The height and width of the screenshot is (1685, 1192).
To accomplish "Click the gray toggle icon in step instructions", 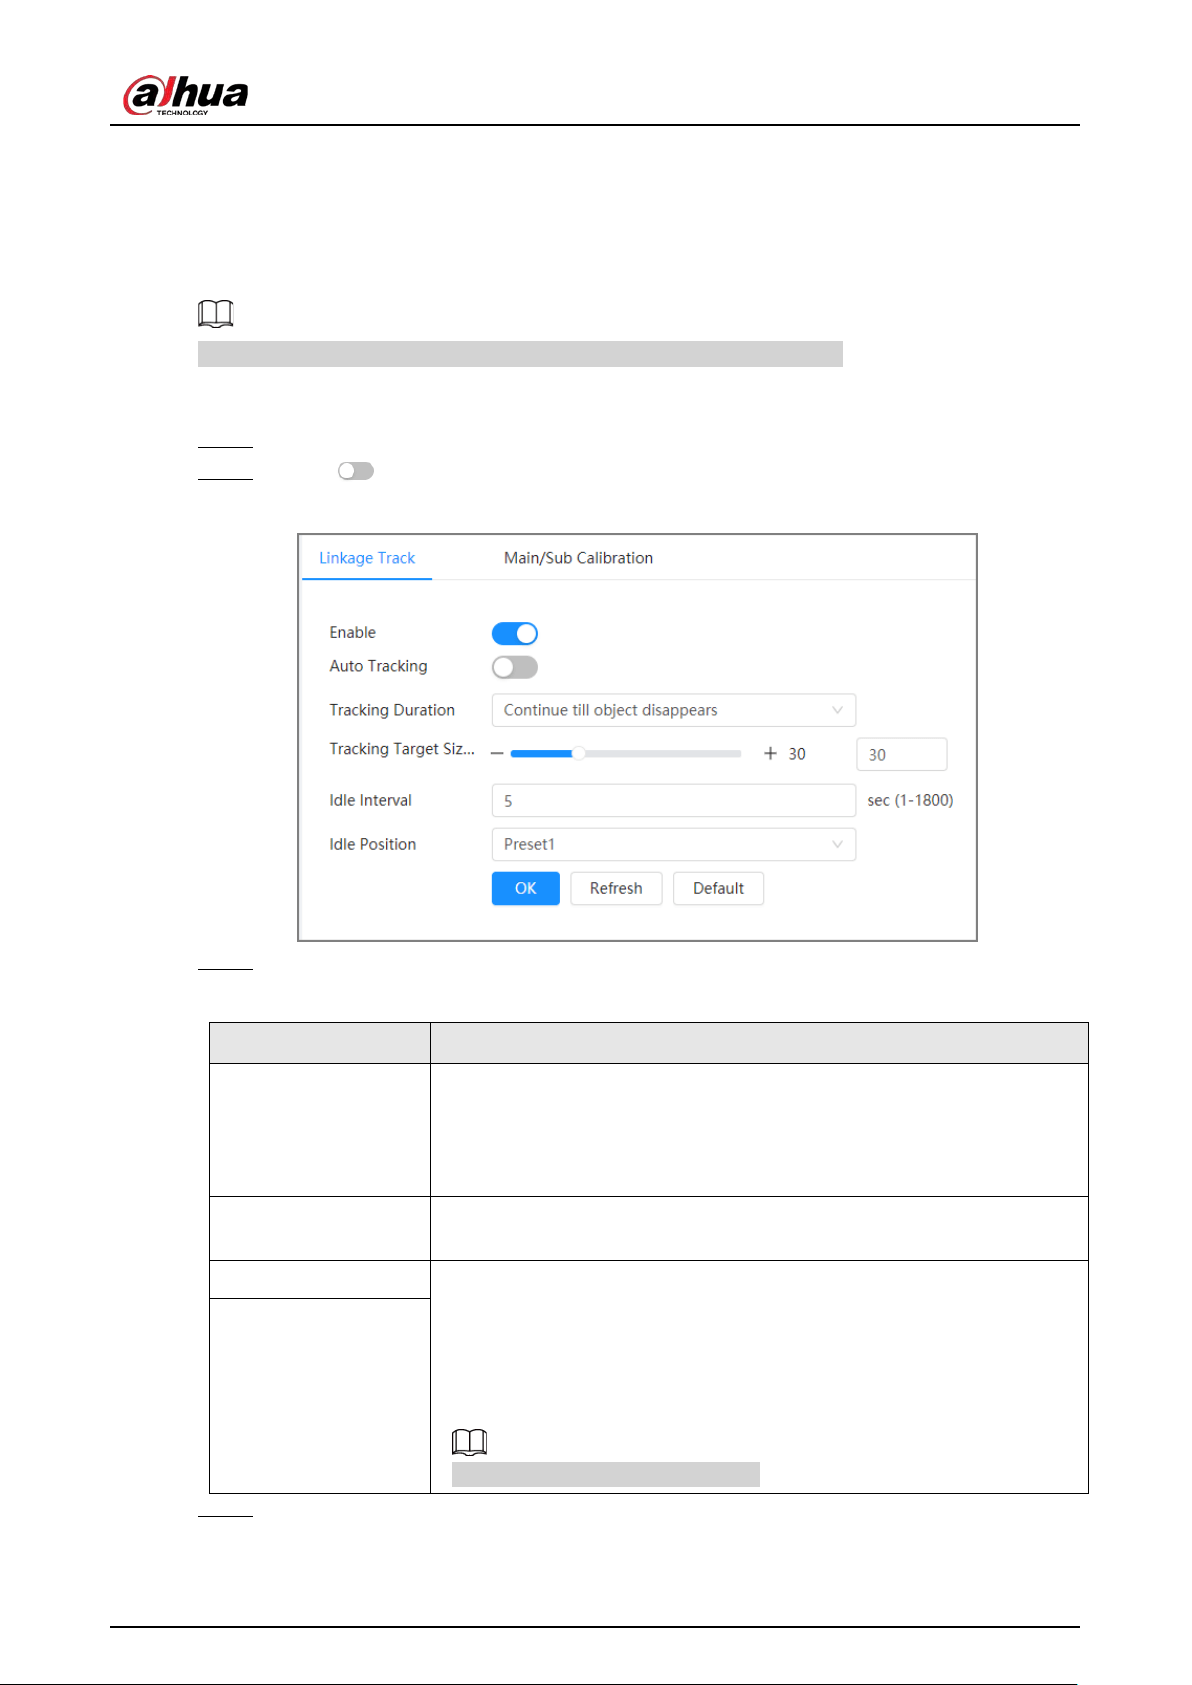I will pyautogui.click(x=356, y=471).
